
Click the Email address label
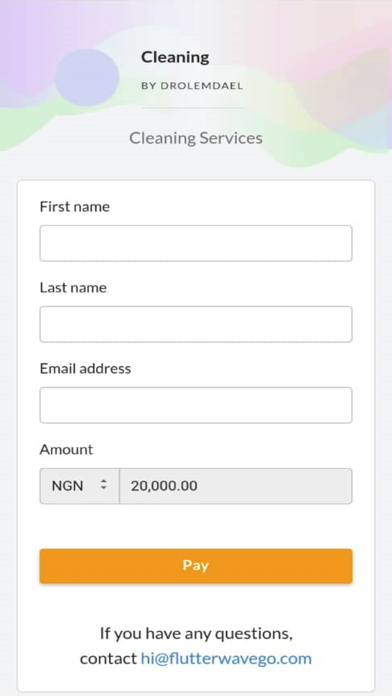(85, 368)
